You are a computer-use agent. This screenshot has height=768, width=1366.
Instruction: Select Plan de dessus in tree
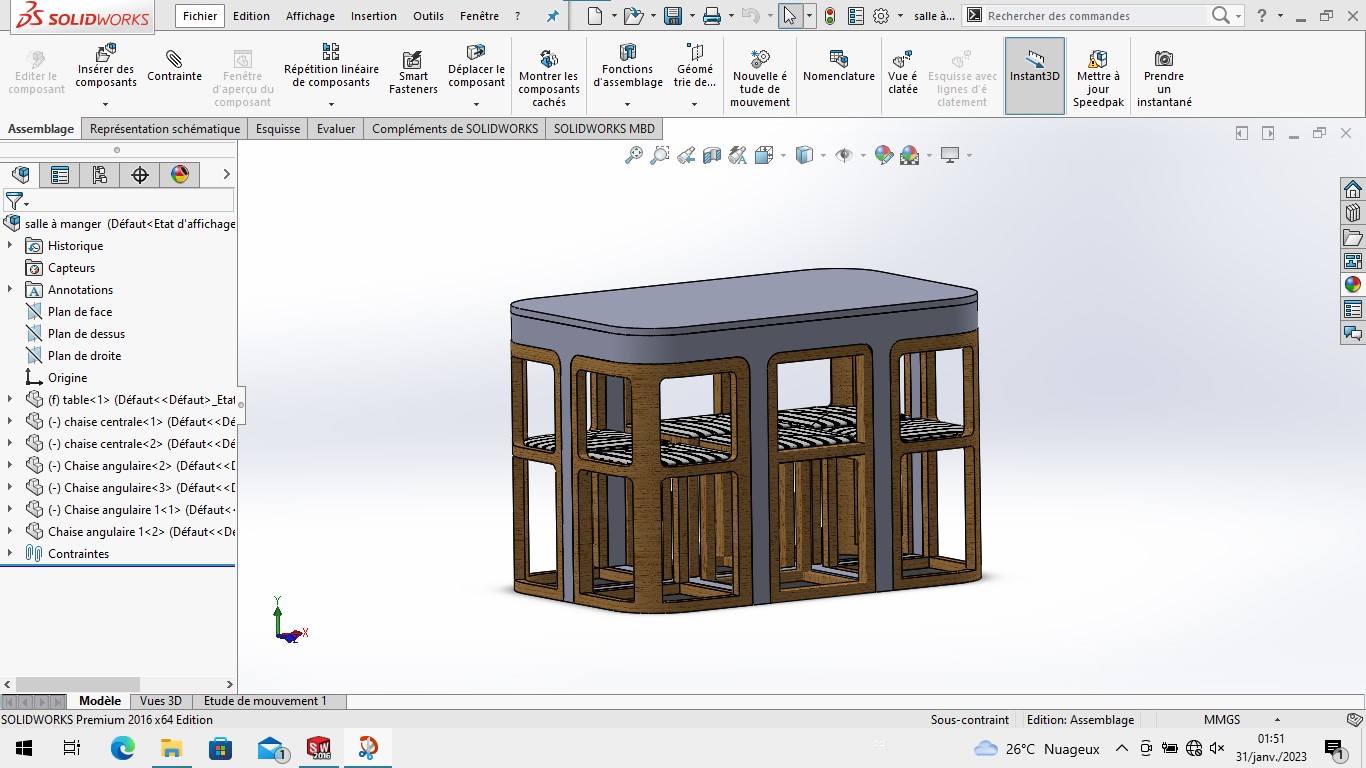[86, 333]
